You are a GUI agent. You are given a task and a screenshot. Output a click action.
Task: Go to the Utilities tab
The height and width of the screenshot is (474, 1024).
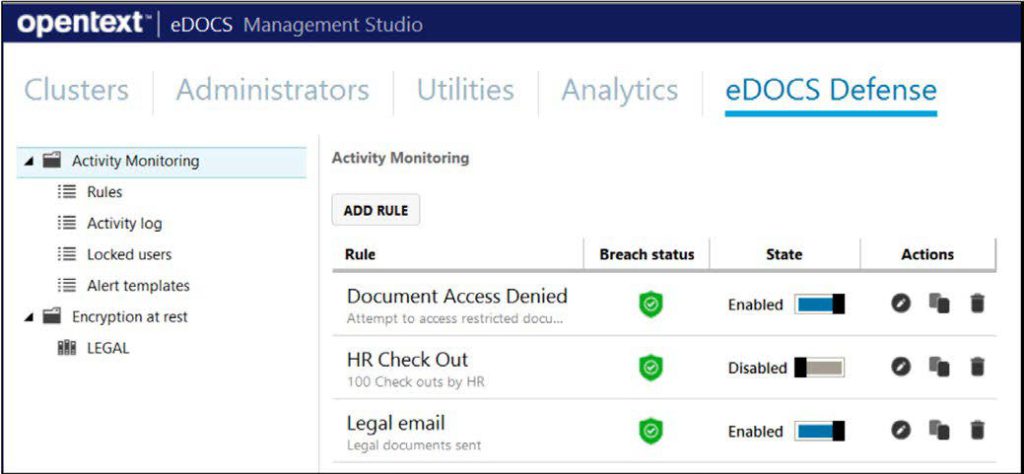point(466,90)
